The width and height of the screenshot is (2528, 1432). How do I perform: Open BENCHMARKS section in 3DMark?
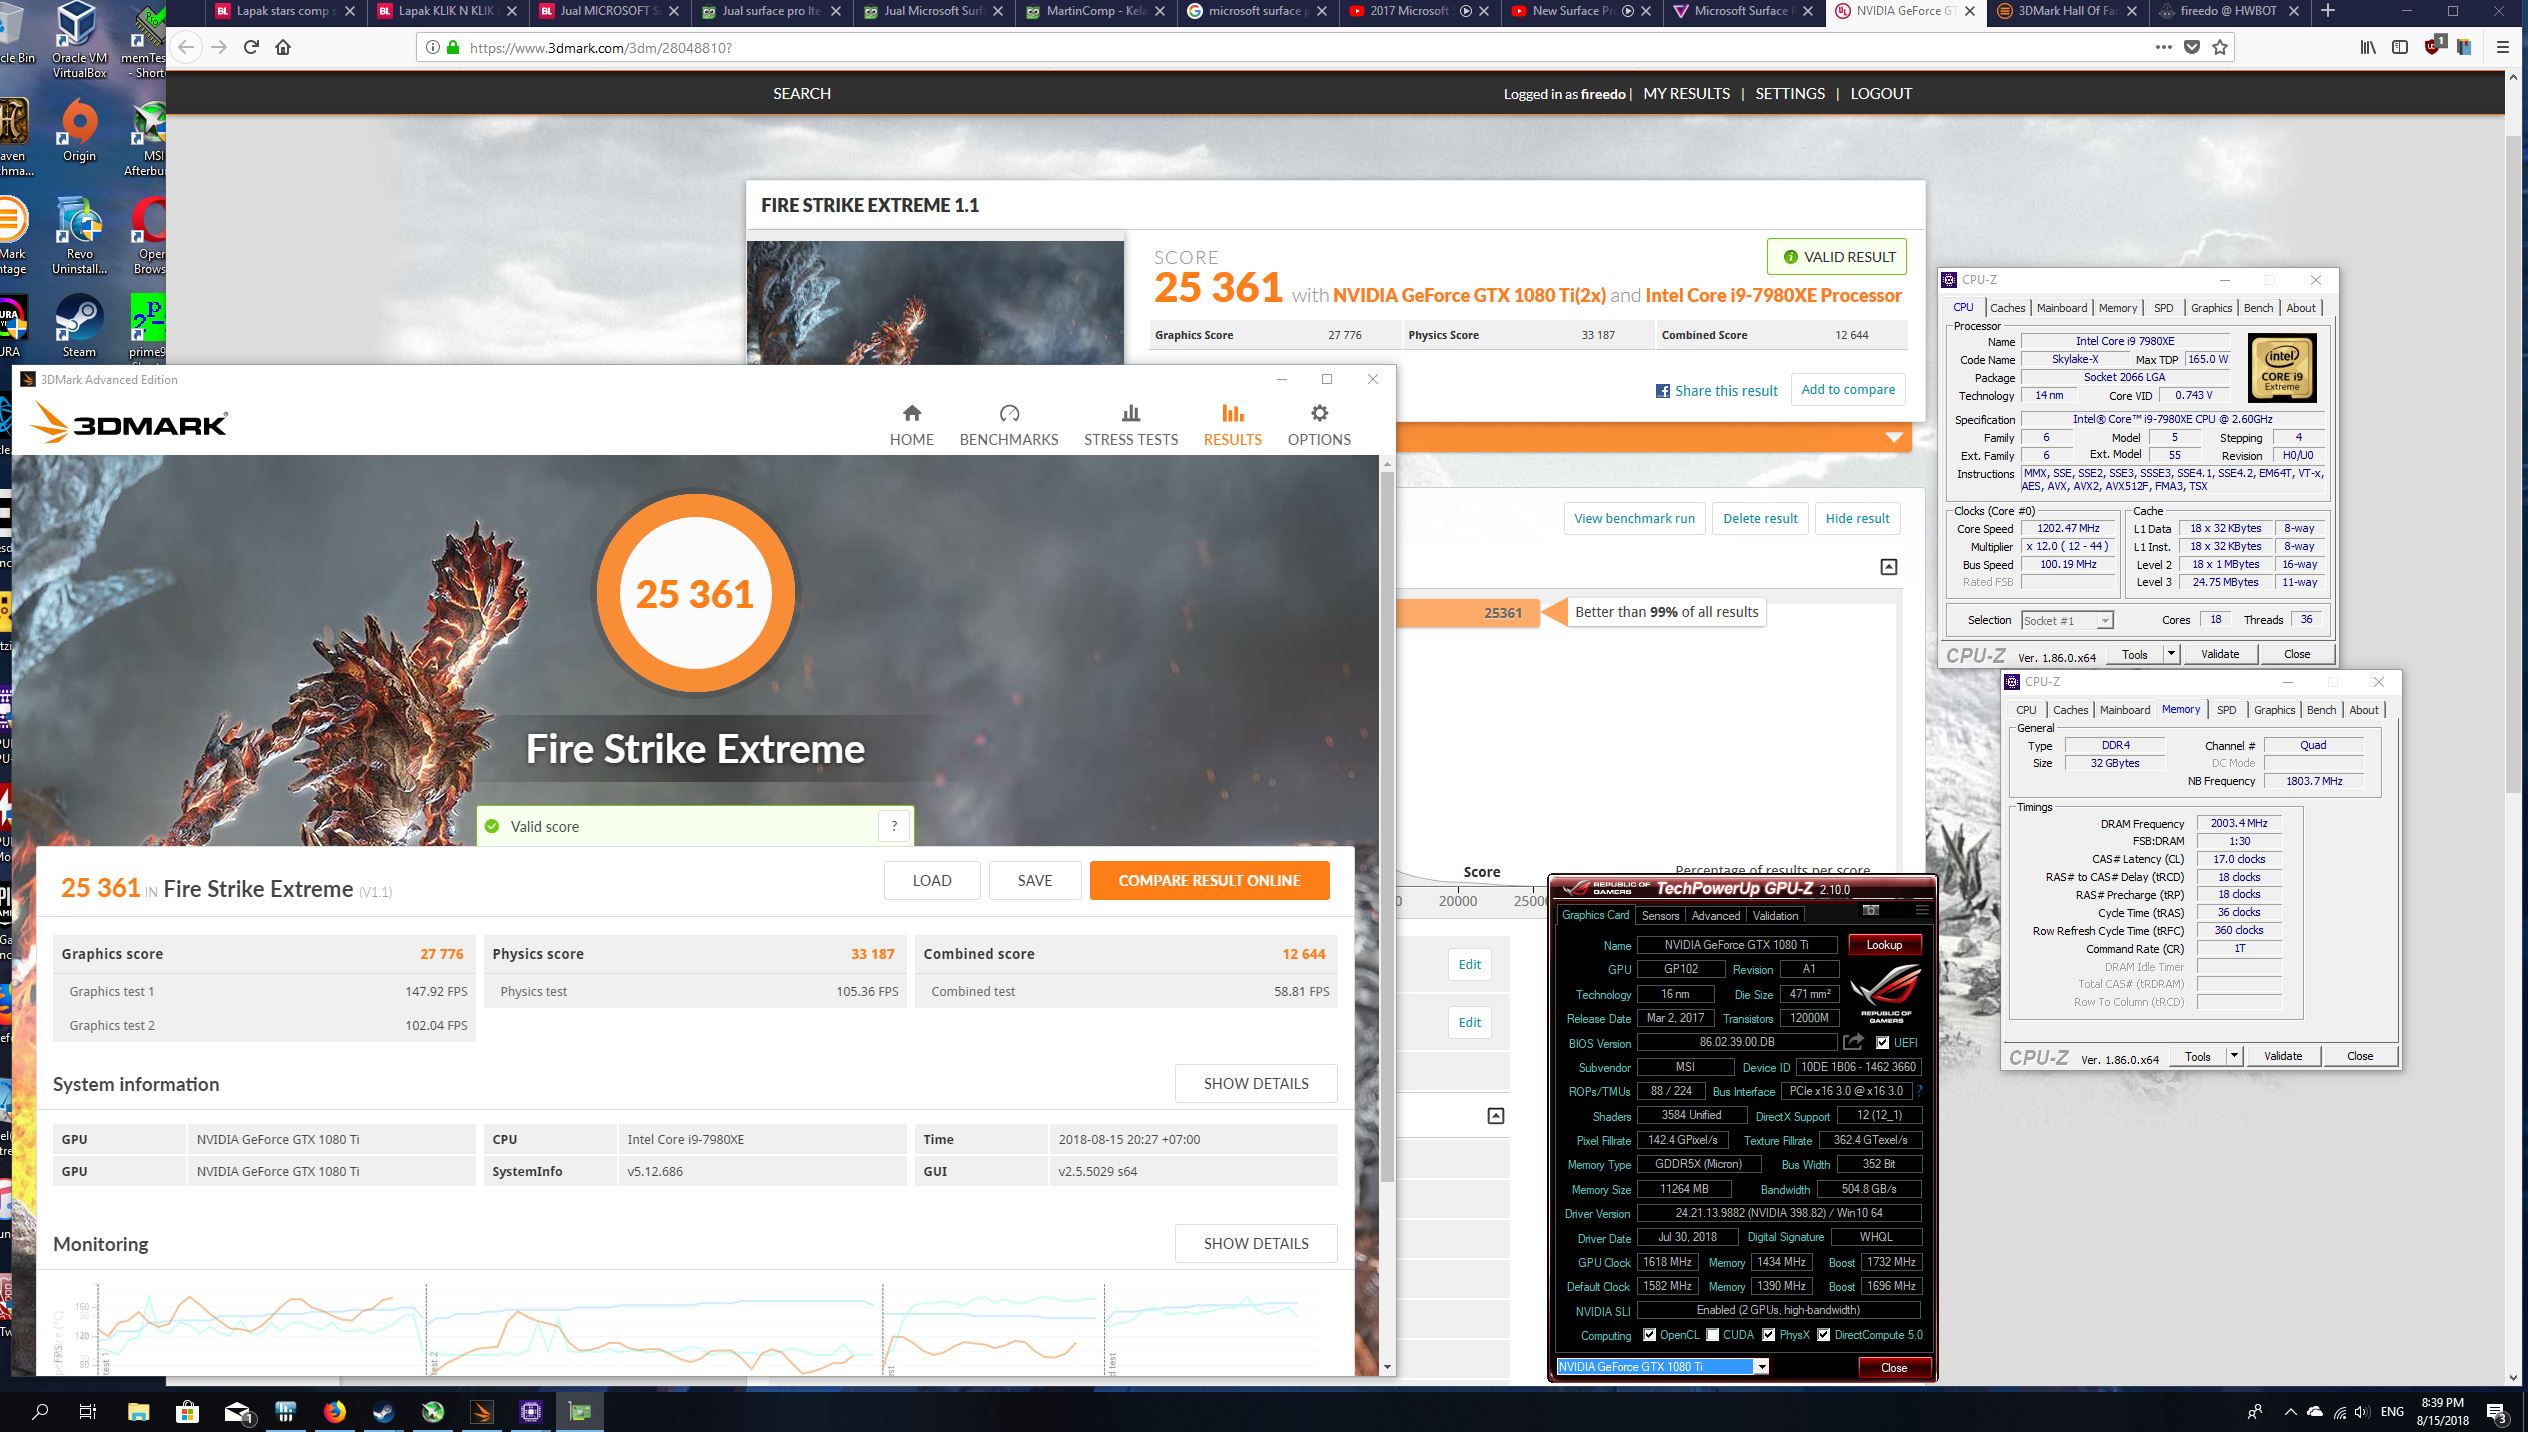[1008, 425]
